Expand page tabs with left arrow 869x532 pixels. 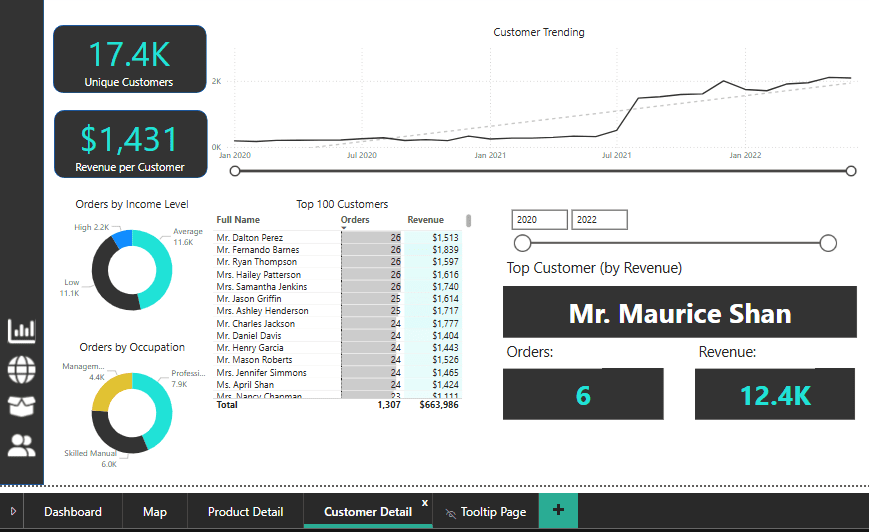(13, 511)
